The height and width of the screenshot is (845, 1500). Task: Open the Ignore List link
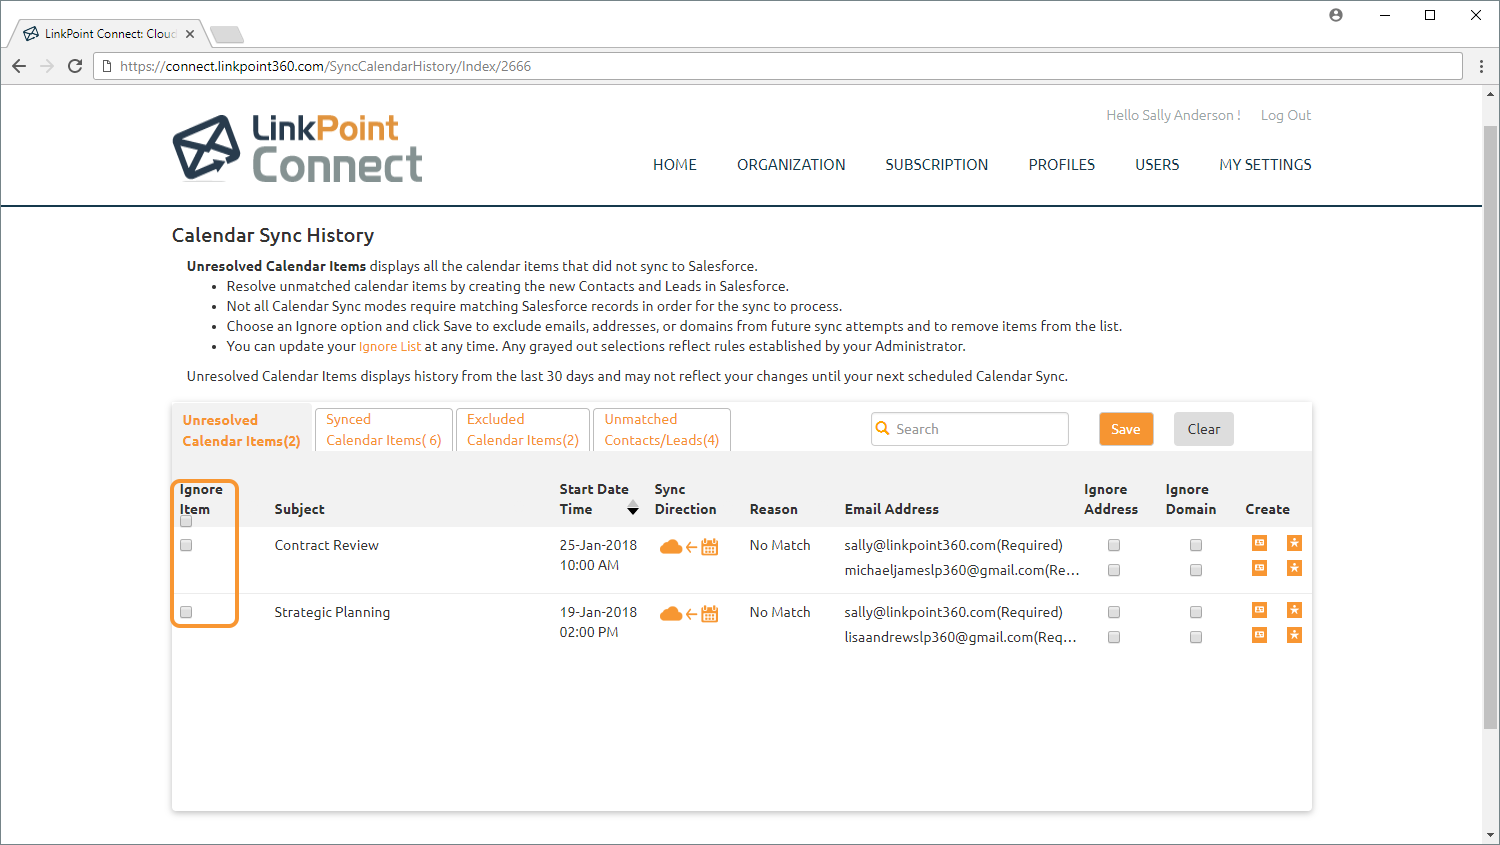[x=390, y=346]
